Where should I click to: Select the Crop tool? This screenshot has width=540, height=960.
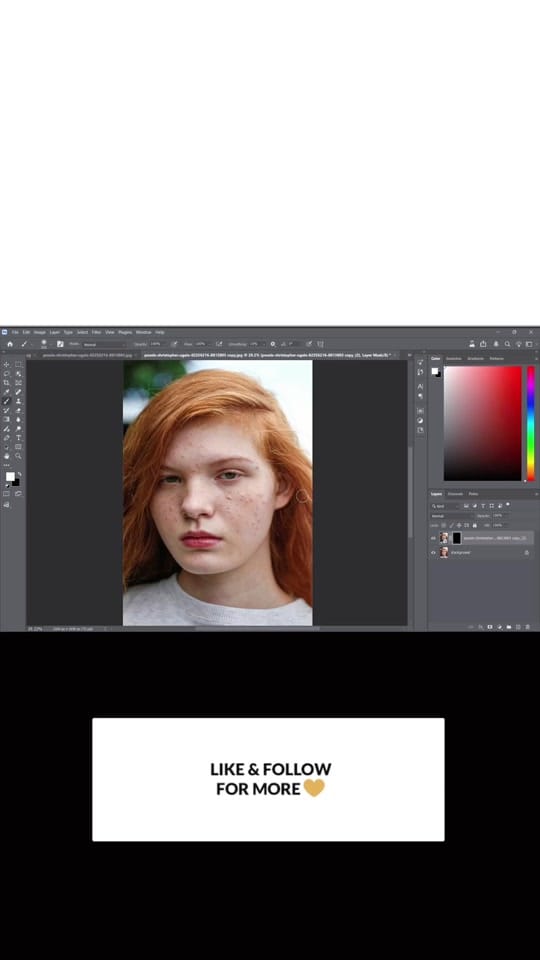pos(7,383)
